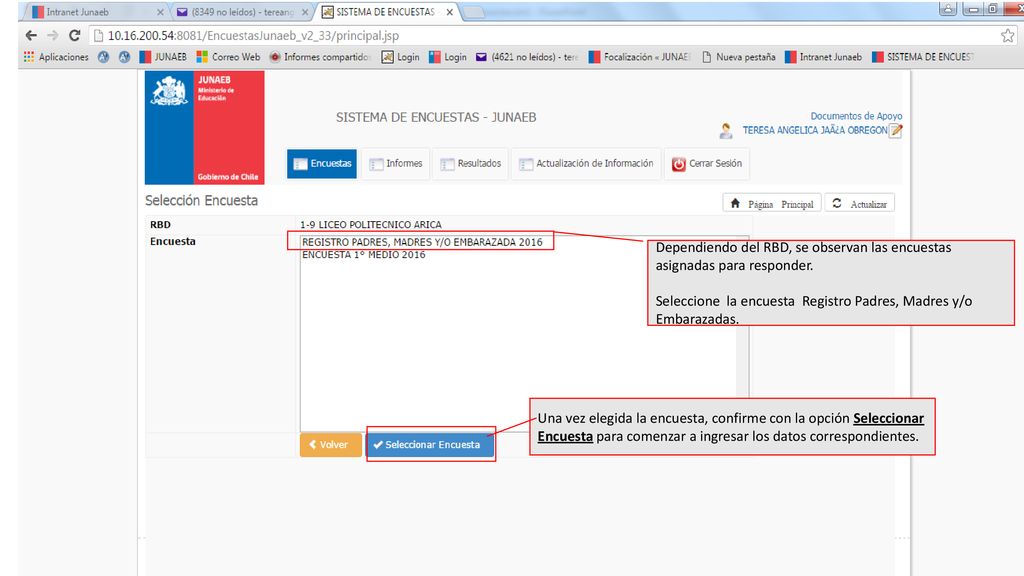Screen dimensions: 1024x576
Task: Open the Documentos de Apoyo link
Action: (x=856, y=116)
